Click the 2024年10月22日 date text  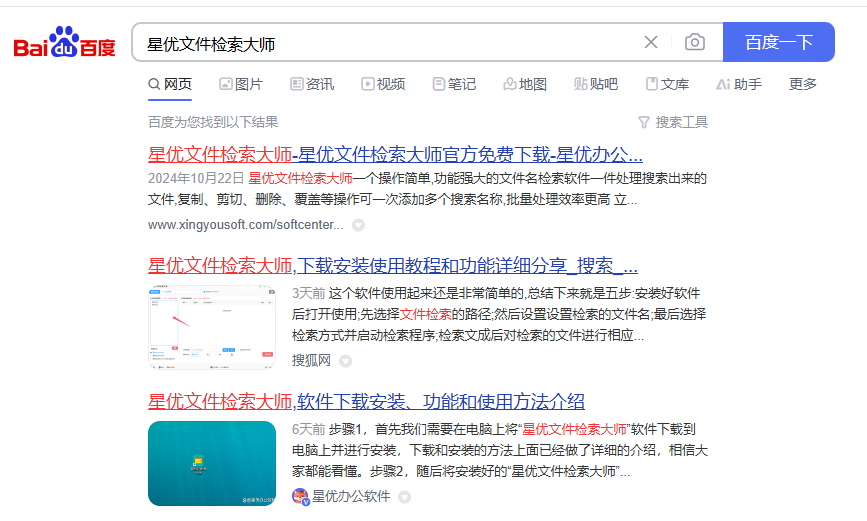pos(196,178)
